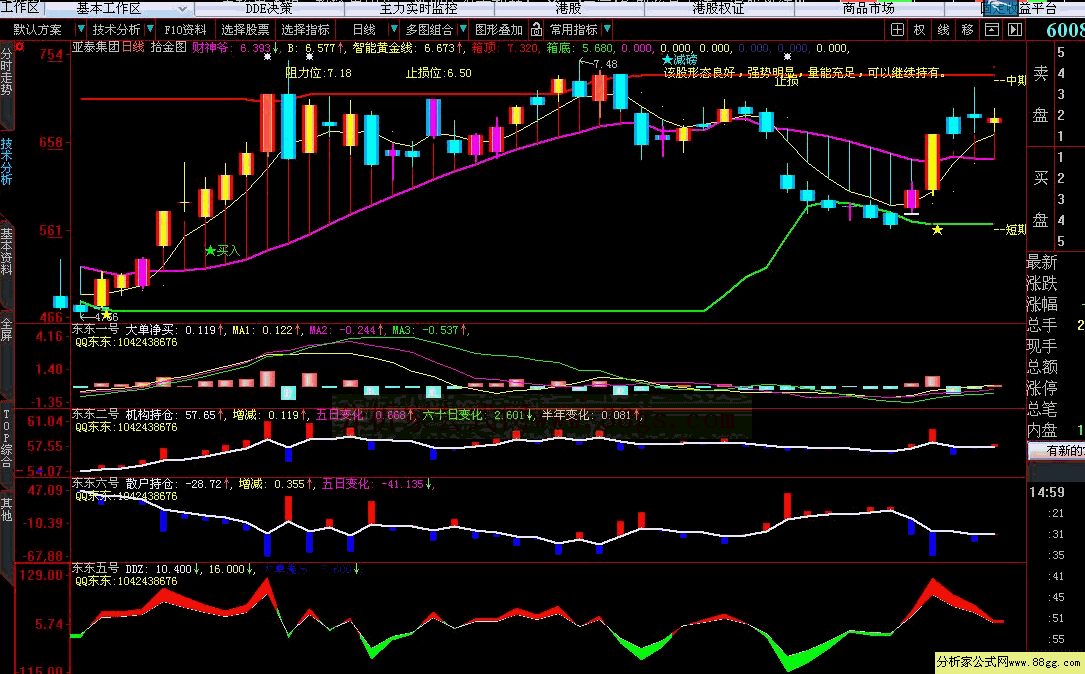Image resolution: width=1085 pixels, height=674 pixels.
Task: Click the 买盘 label in order book panel
Action: pyautogui.click(x=1041, y=199)
